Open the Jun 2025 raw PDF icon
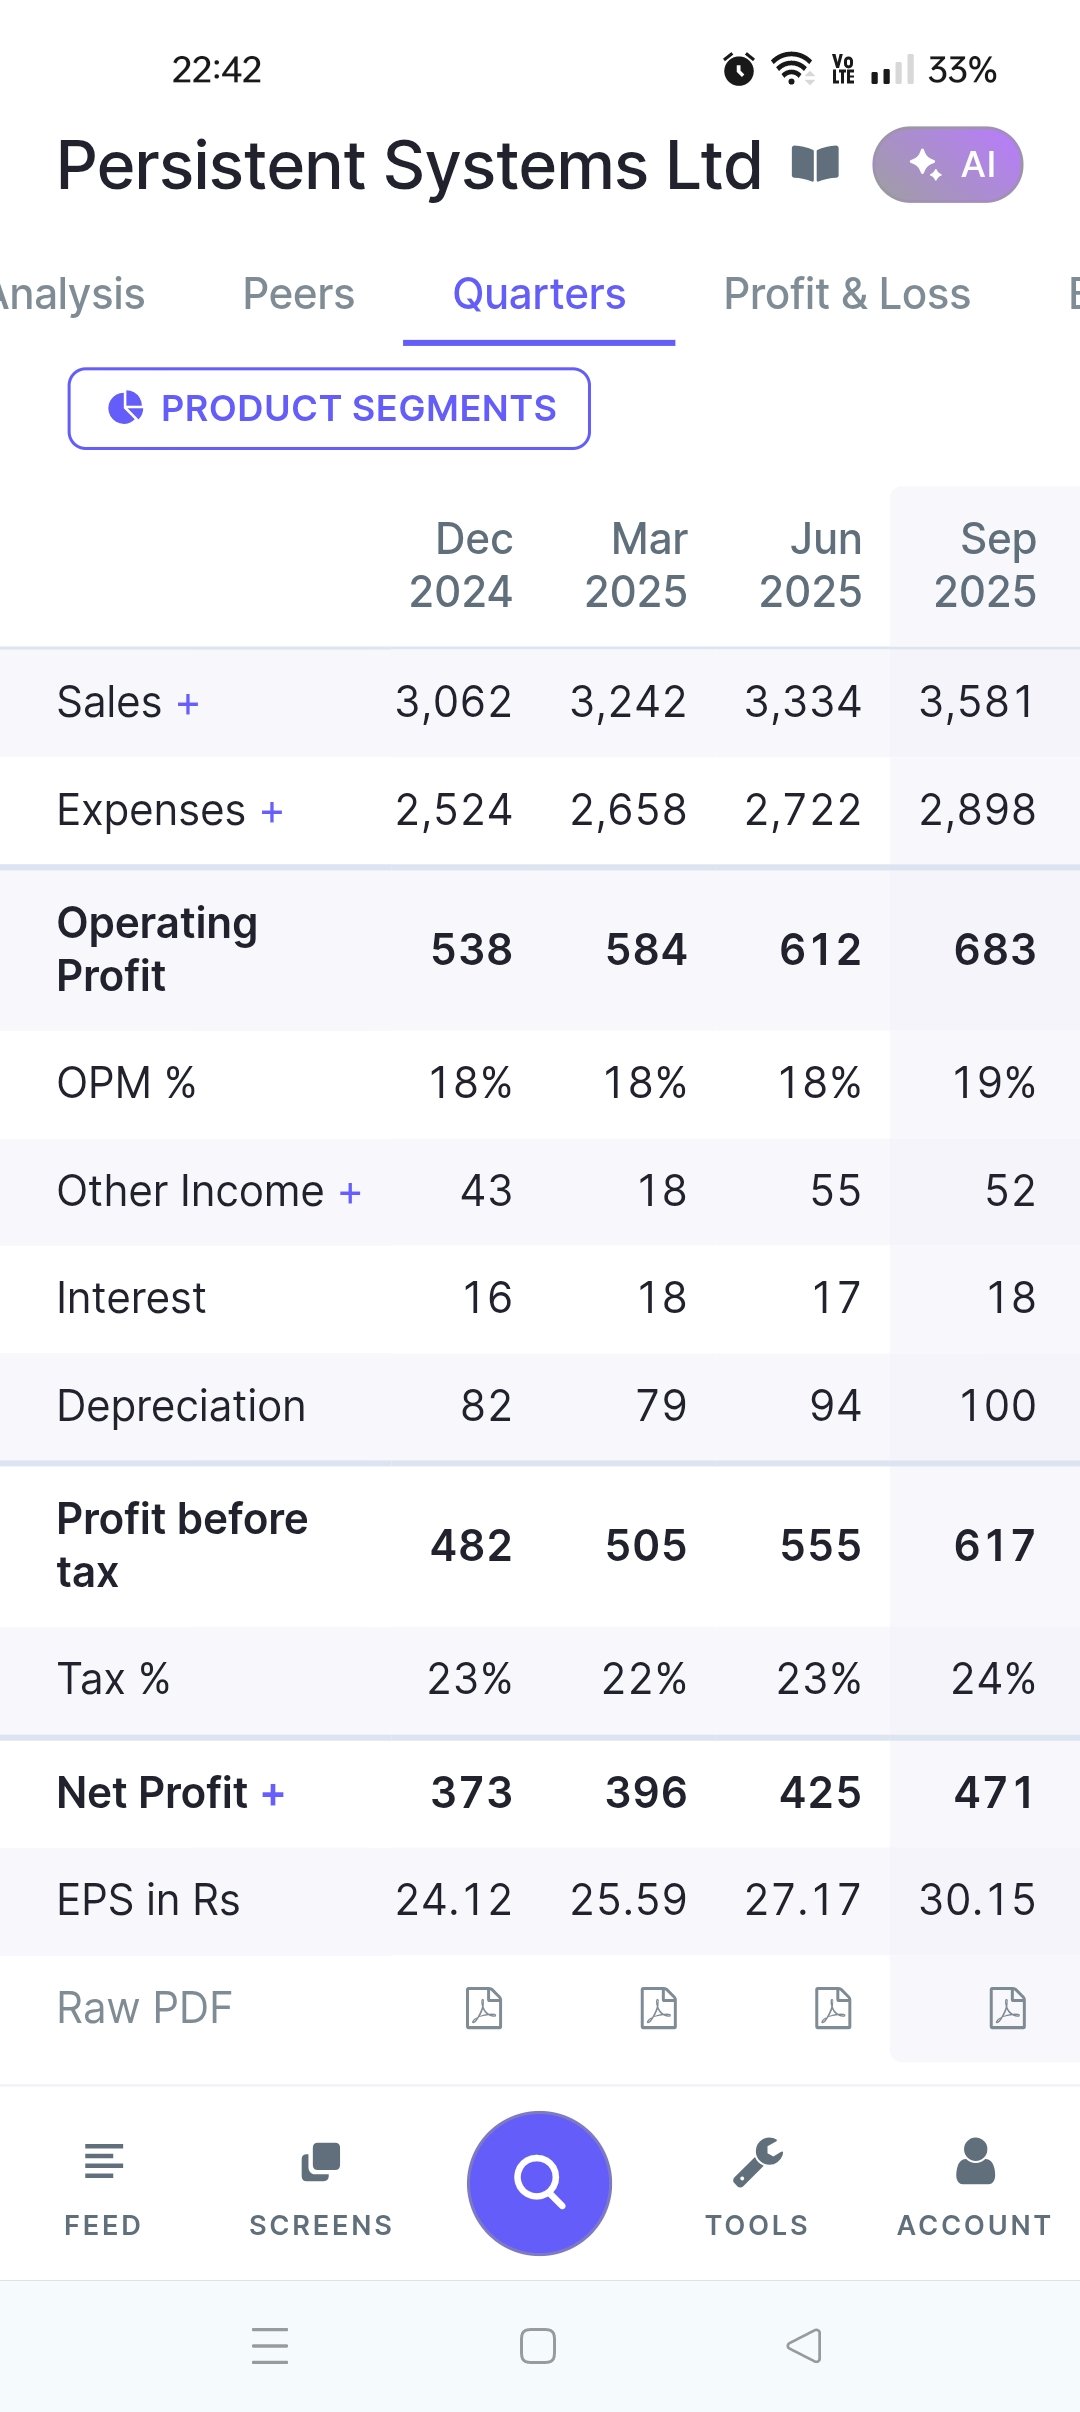This screenshot has height=2412, width=1080. (x=833, y=2007)
